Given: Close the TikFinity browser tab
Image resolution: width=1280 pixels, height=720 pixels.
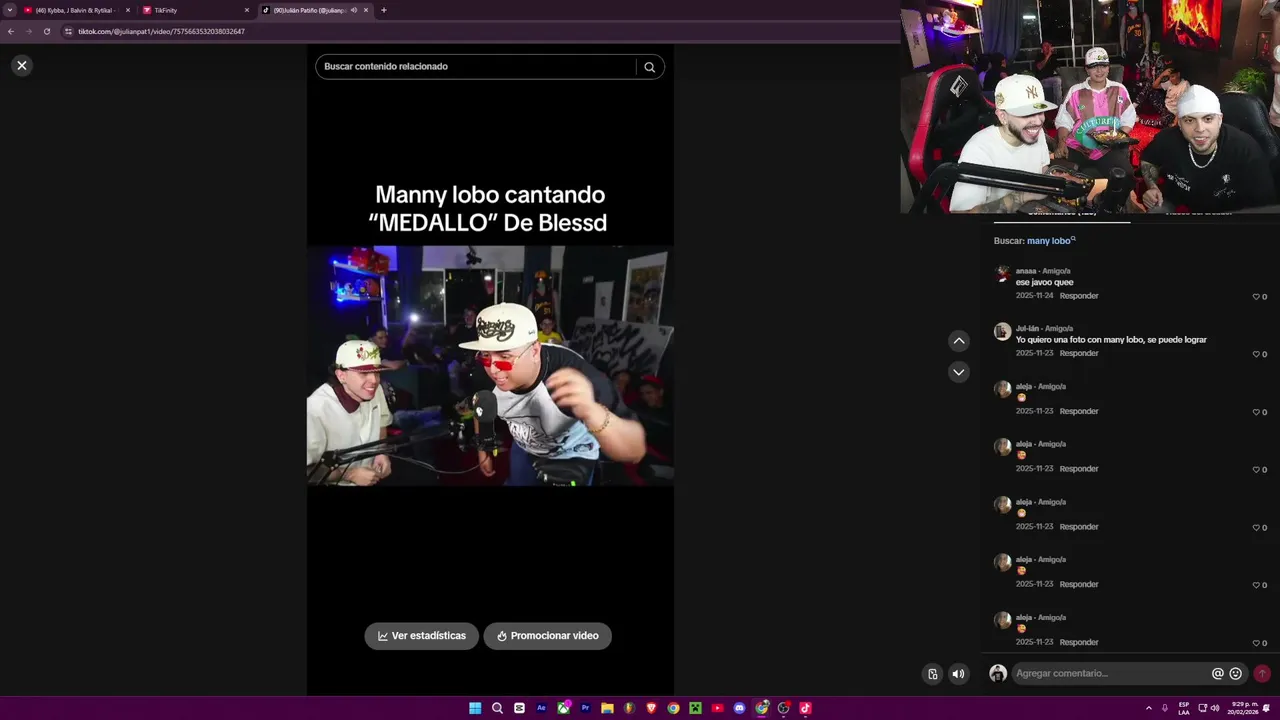Looking at the screenshot, I should click(x=247, y=10).
